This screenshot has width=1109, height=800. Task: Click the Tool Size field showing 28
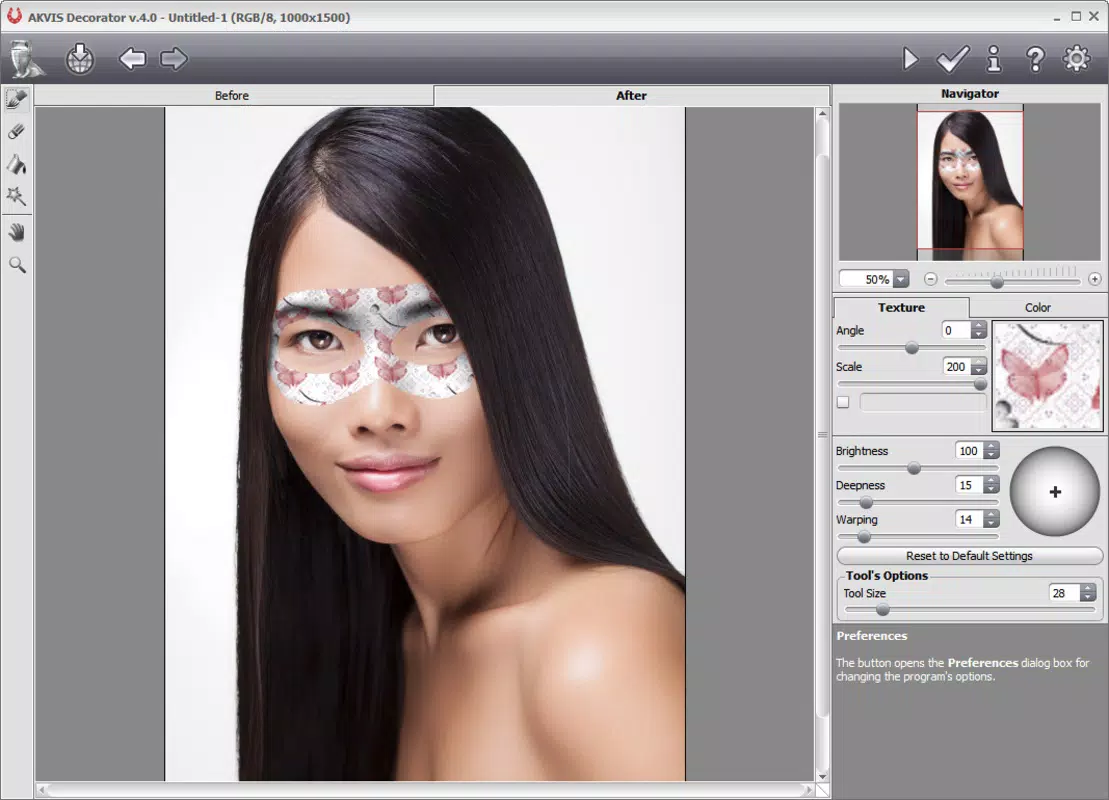click(x=1064, y=593)
